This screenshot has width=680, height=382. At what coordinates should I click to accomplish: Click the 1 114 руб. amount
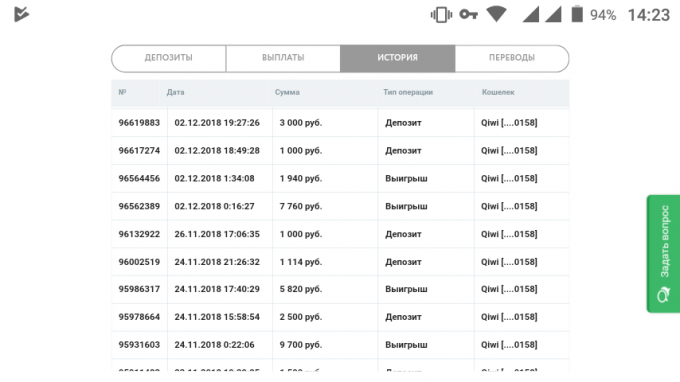click(301, 262)
